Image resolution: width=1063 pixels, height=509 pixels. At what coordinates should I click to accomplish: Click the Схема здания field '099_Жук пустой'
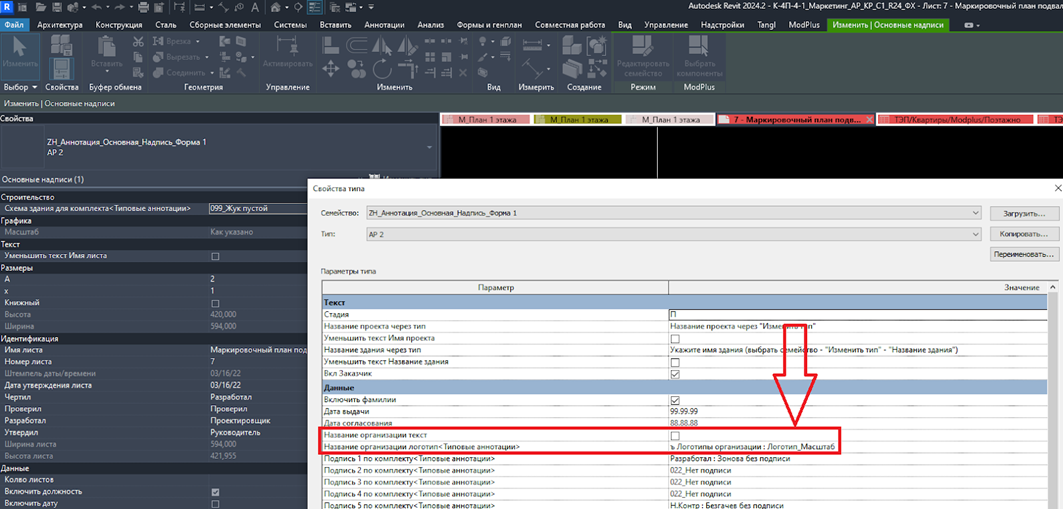coord(257,208)
